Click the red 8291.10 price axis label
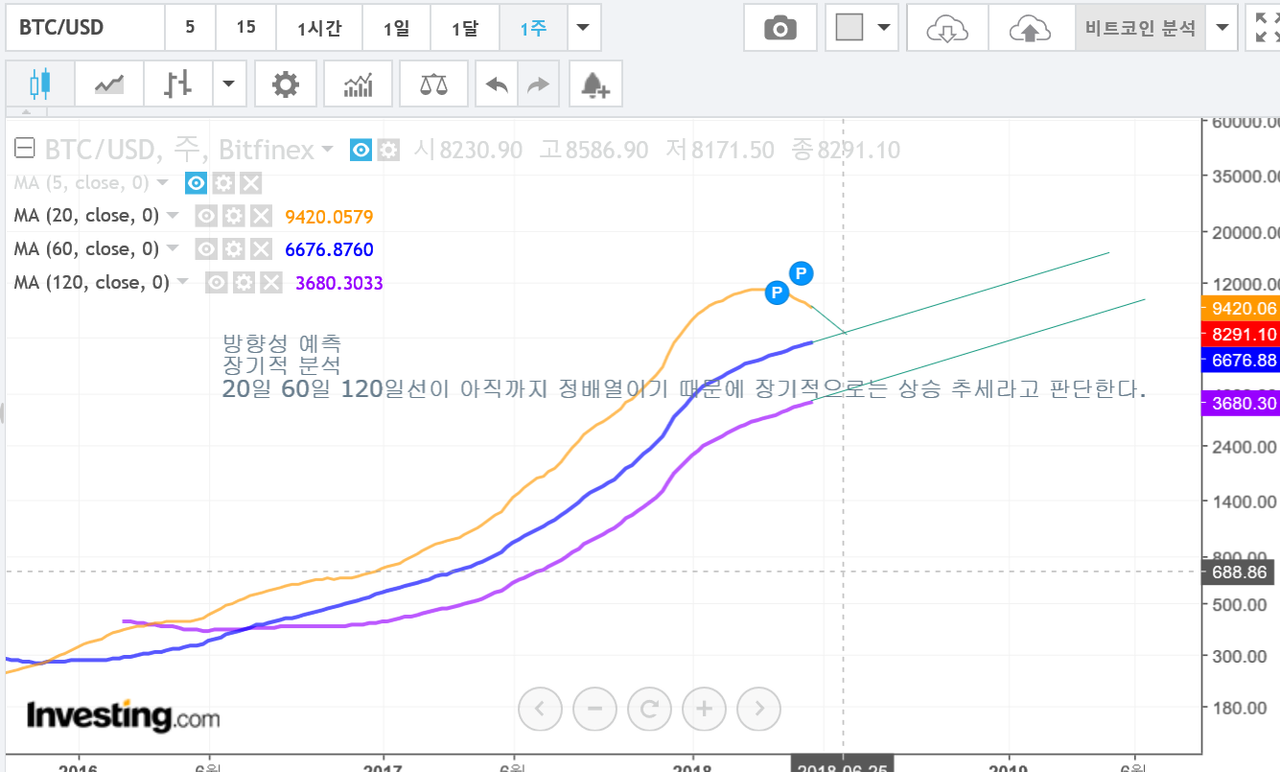Image resolution: width=1280 pixels, height=772 pixels. coord(1241,335)
